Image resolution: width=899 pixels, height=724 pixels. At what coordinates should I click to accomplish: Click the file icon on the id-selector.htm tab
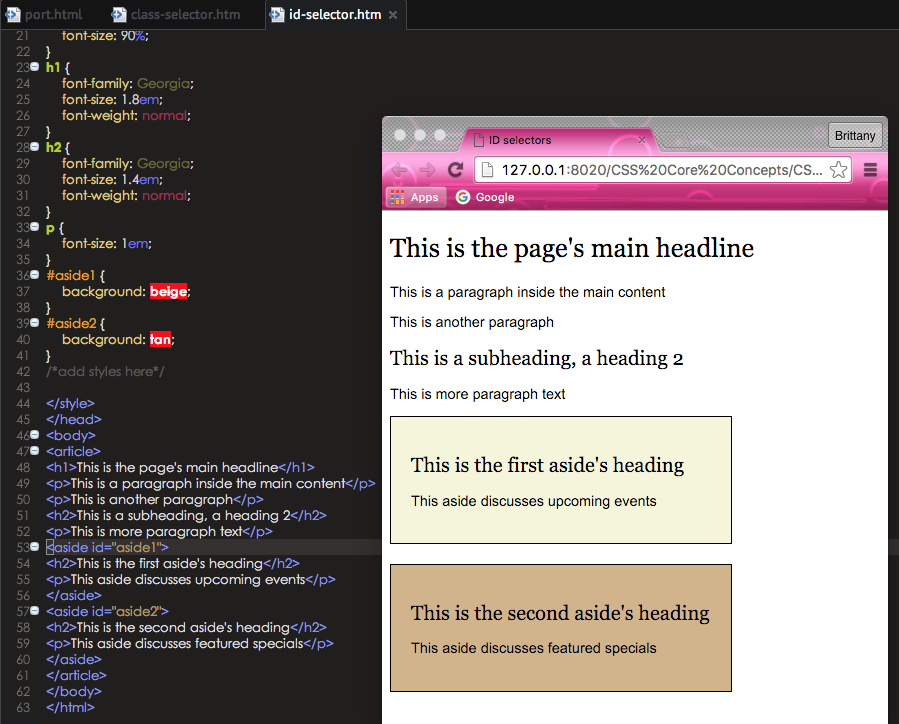(x=280, y=15)
